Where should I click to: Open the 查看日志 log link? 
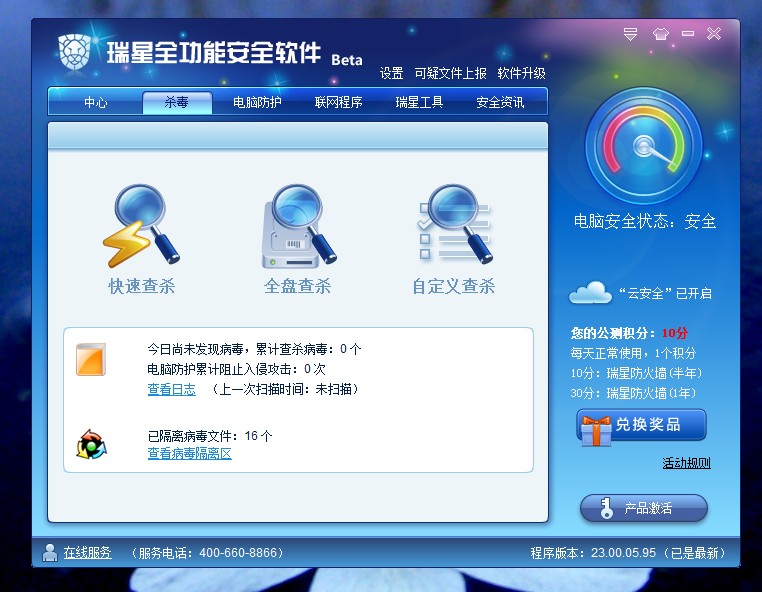[172, 389]
